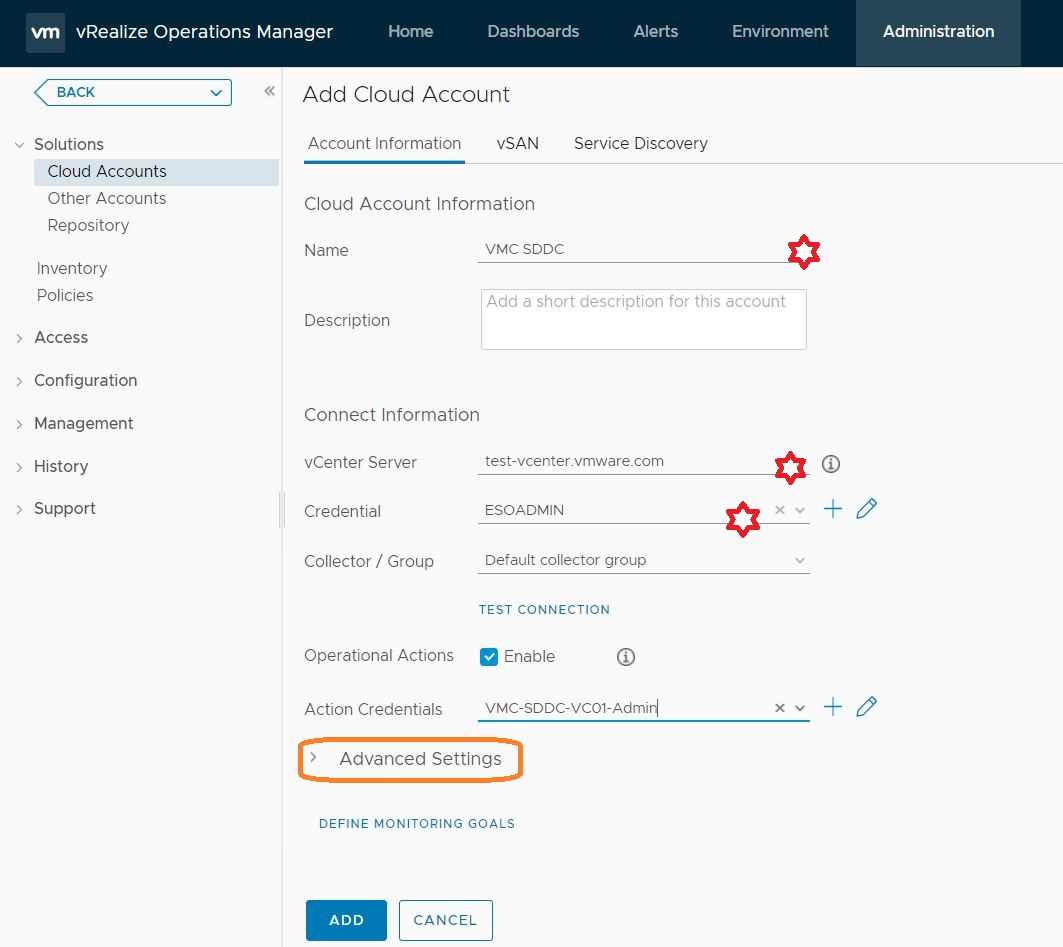Clear the ESOADMIN credential selection

coord(780,511)
